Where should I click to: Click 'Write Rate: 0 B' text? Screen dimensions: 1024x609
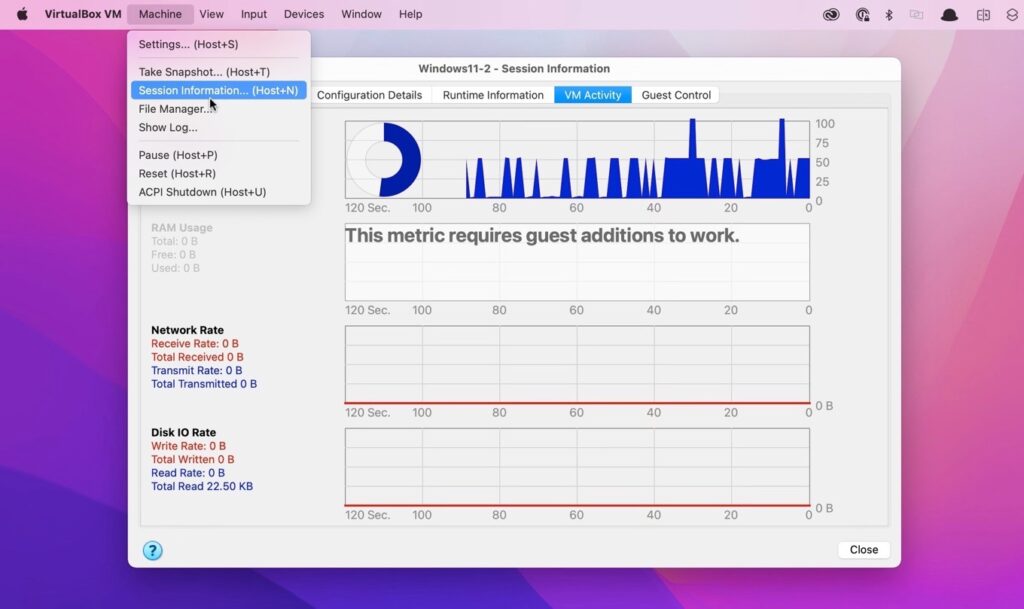tap(188, 446)
